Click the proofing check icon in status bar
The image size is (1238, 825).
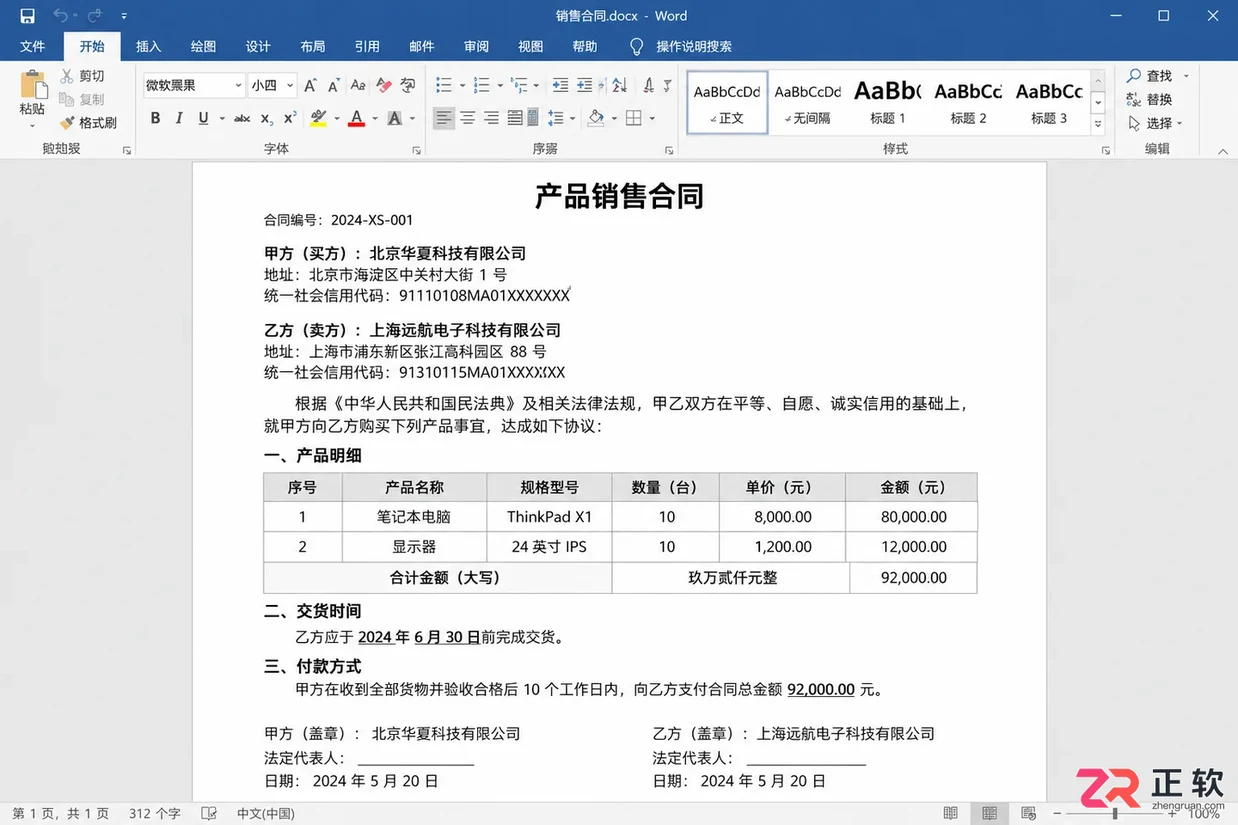[x=209, y=814]
